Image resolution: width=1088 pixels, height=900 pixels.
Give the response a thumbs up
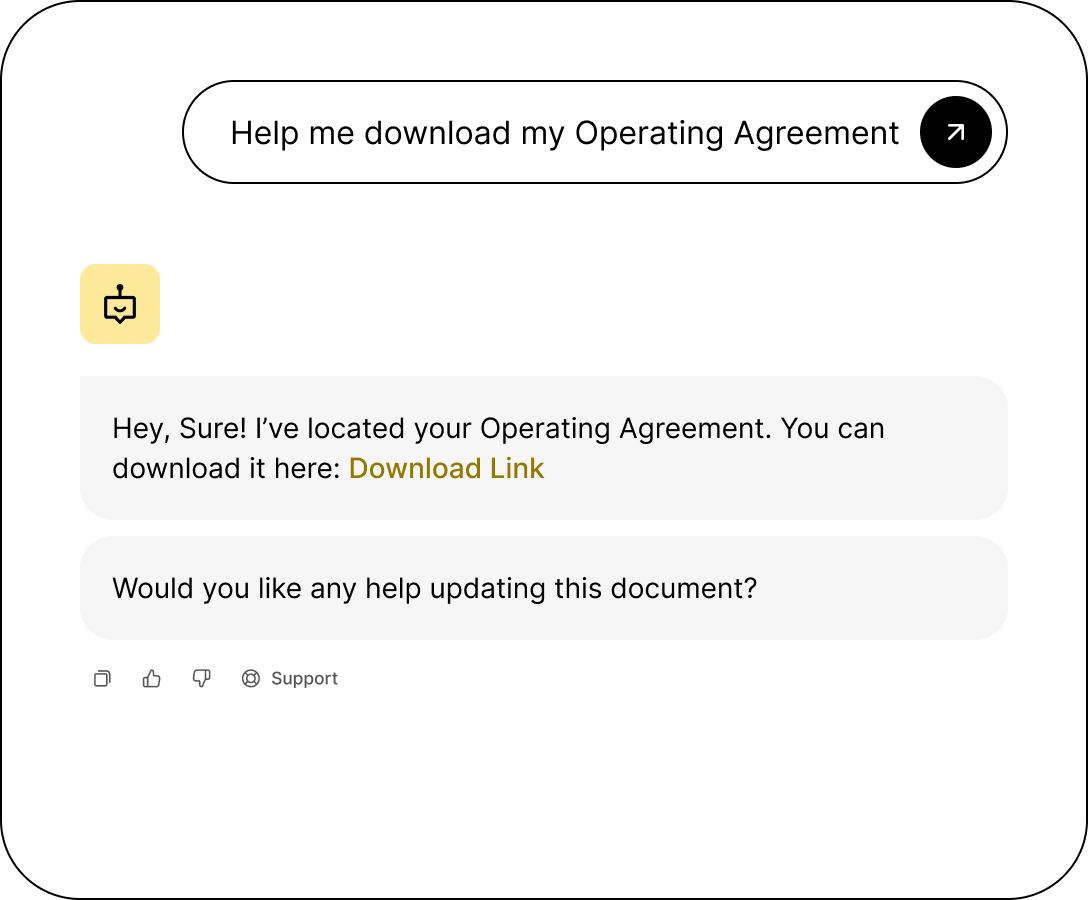point(152,679)
